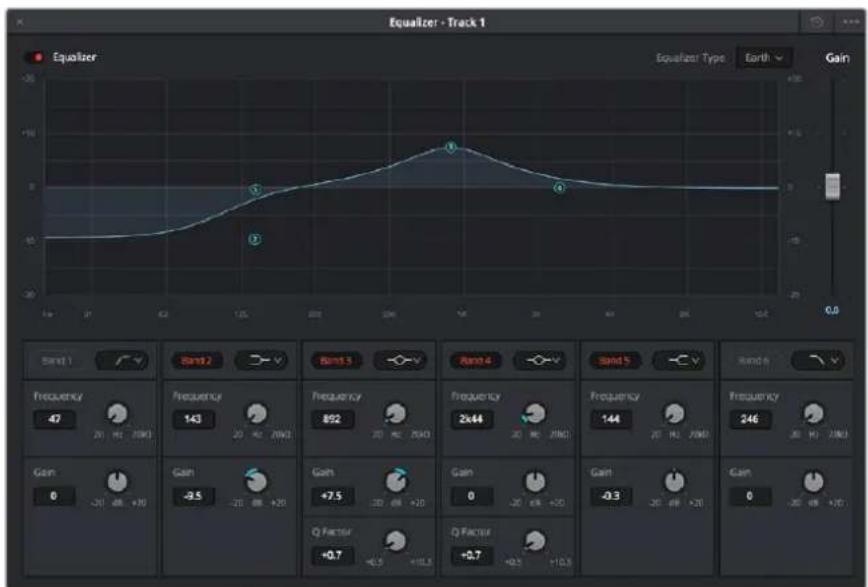Open Band 3 filter shape dropdown

point(401,361)
